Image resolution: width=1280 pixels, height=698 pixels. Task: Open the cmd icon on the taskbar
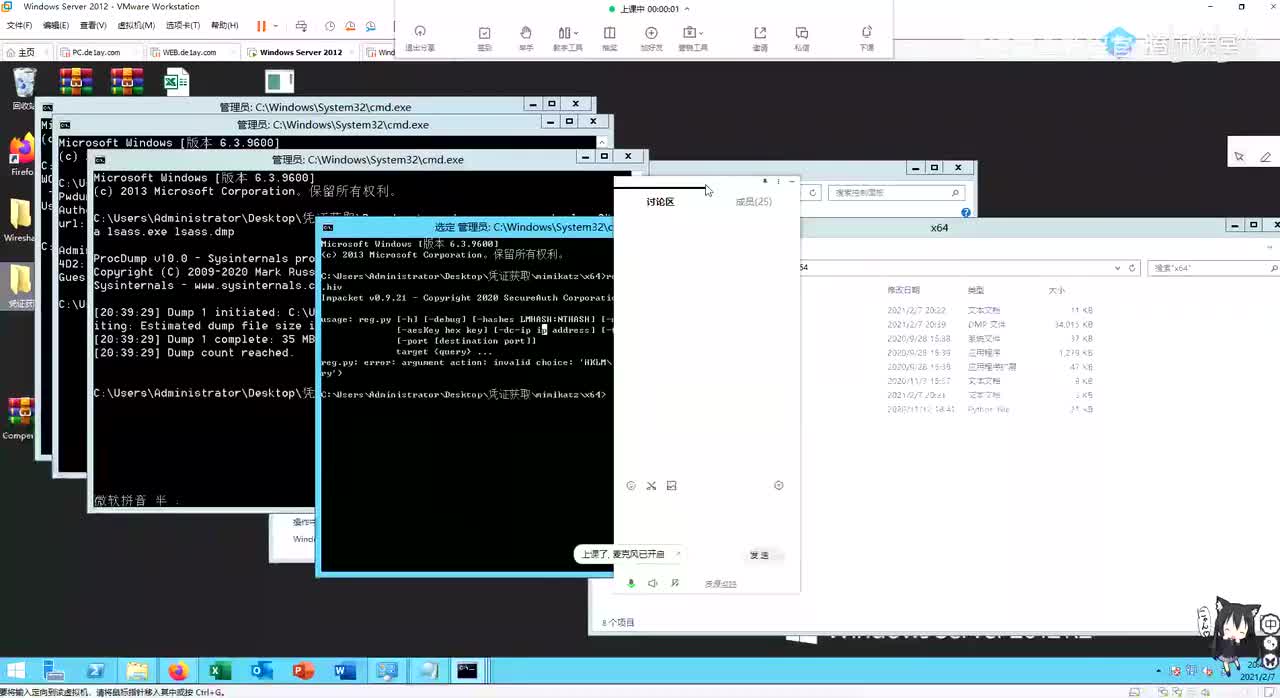tap(467, 671)
